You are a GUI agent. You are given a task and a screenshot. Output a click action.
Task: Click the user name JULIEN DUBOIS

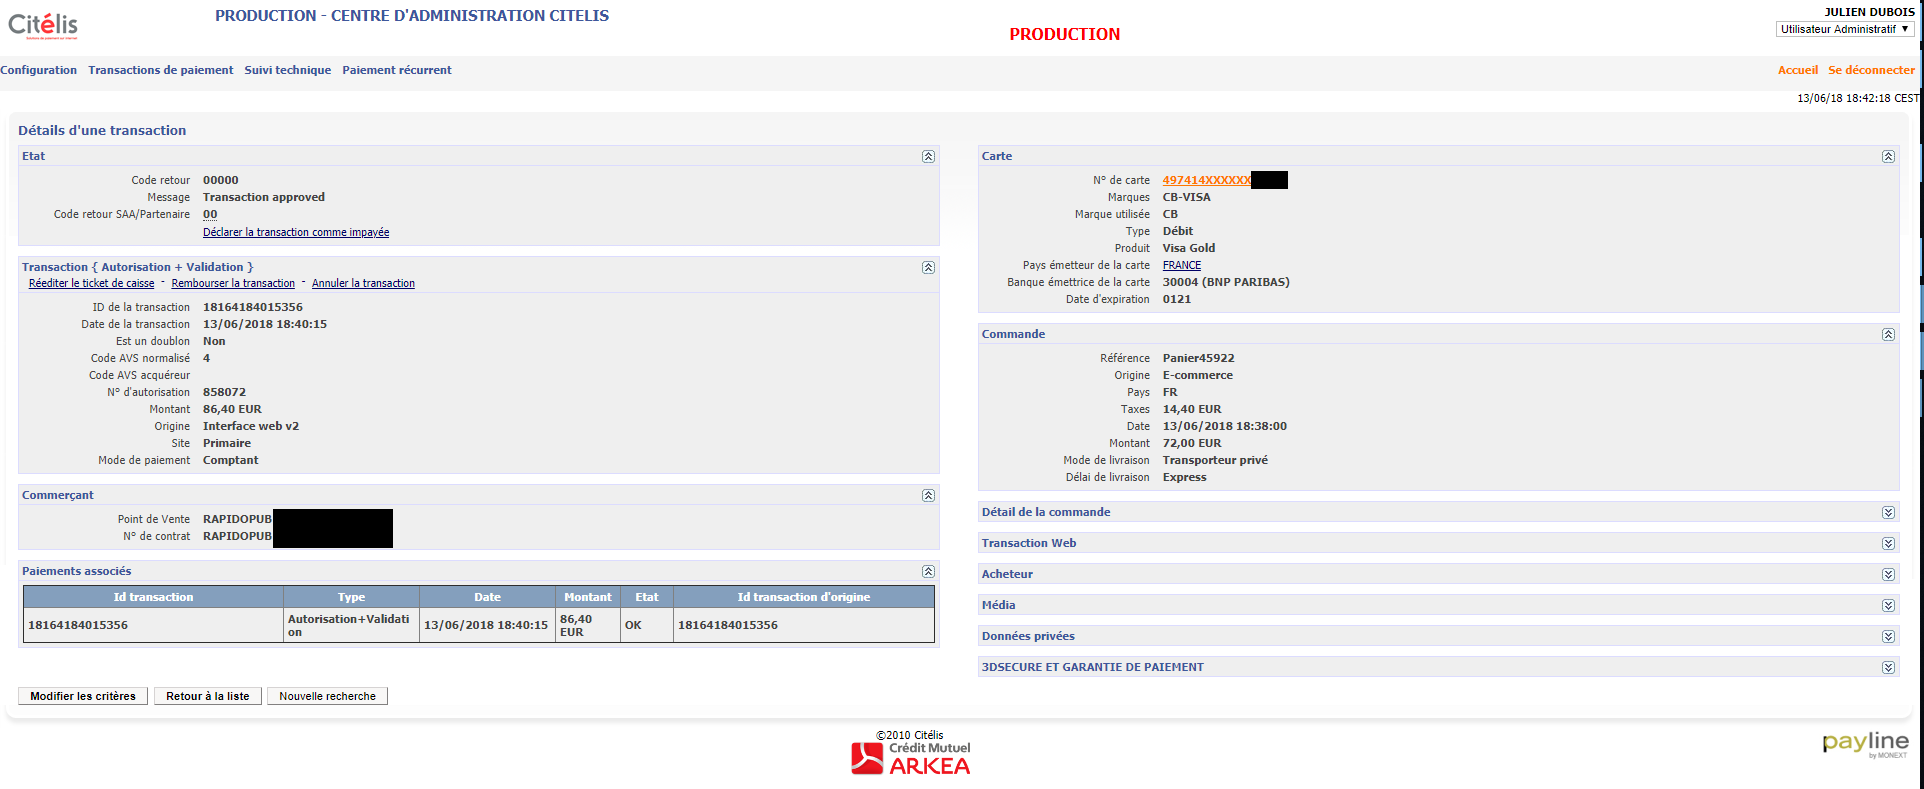coord(1870,12)
